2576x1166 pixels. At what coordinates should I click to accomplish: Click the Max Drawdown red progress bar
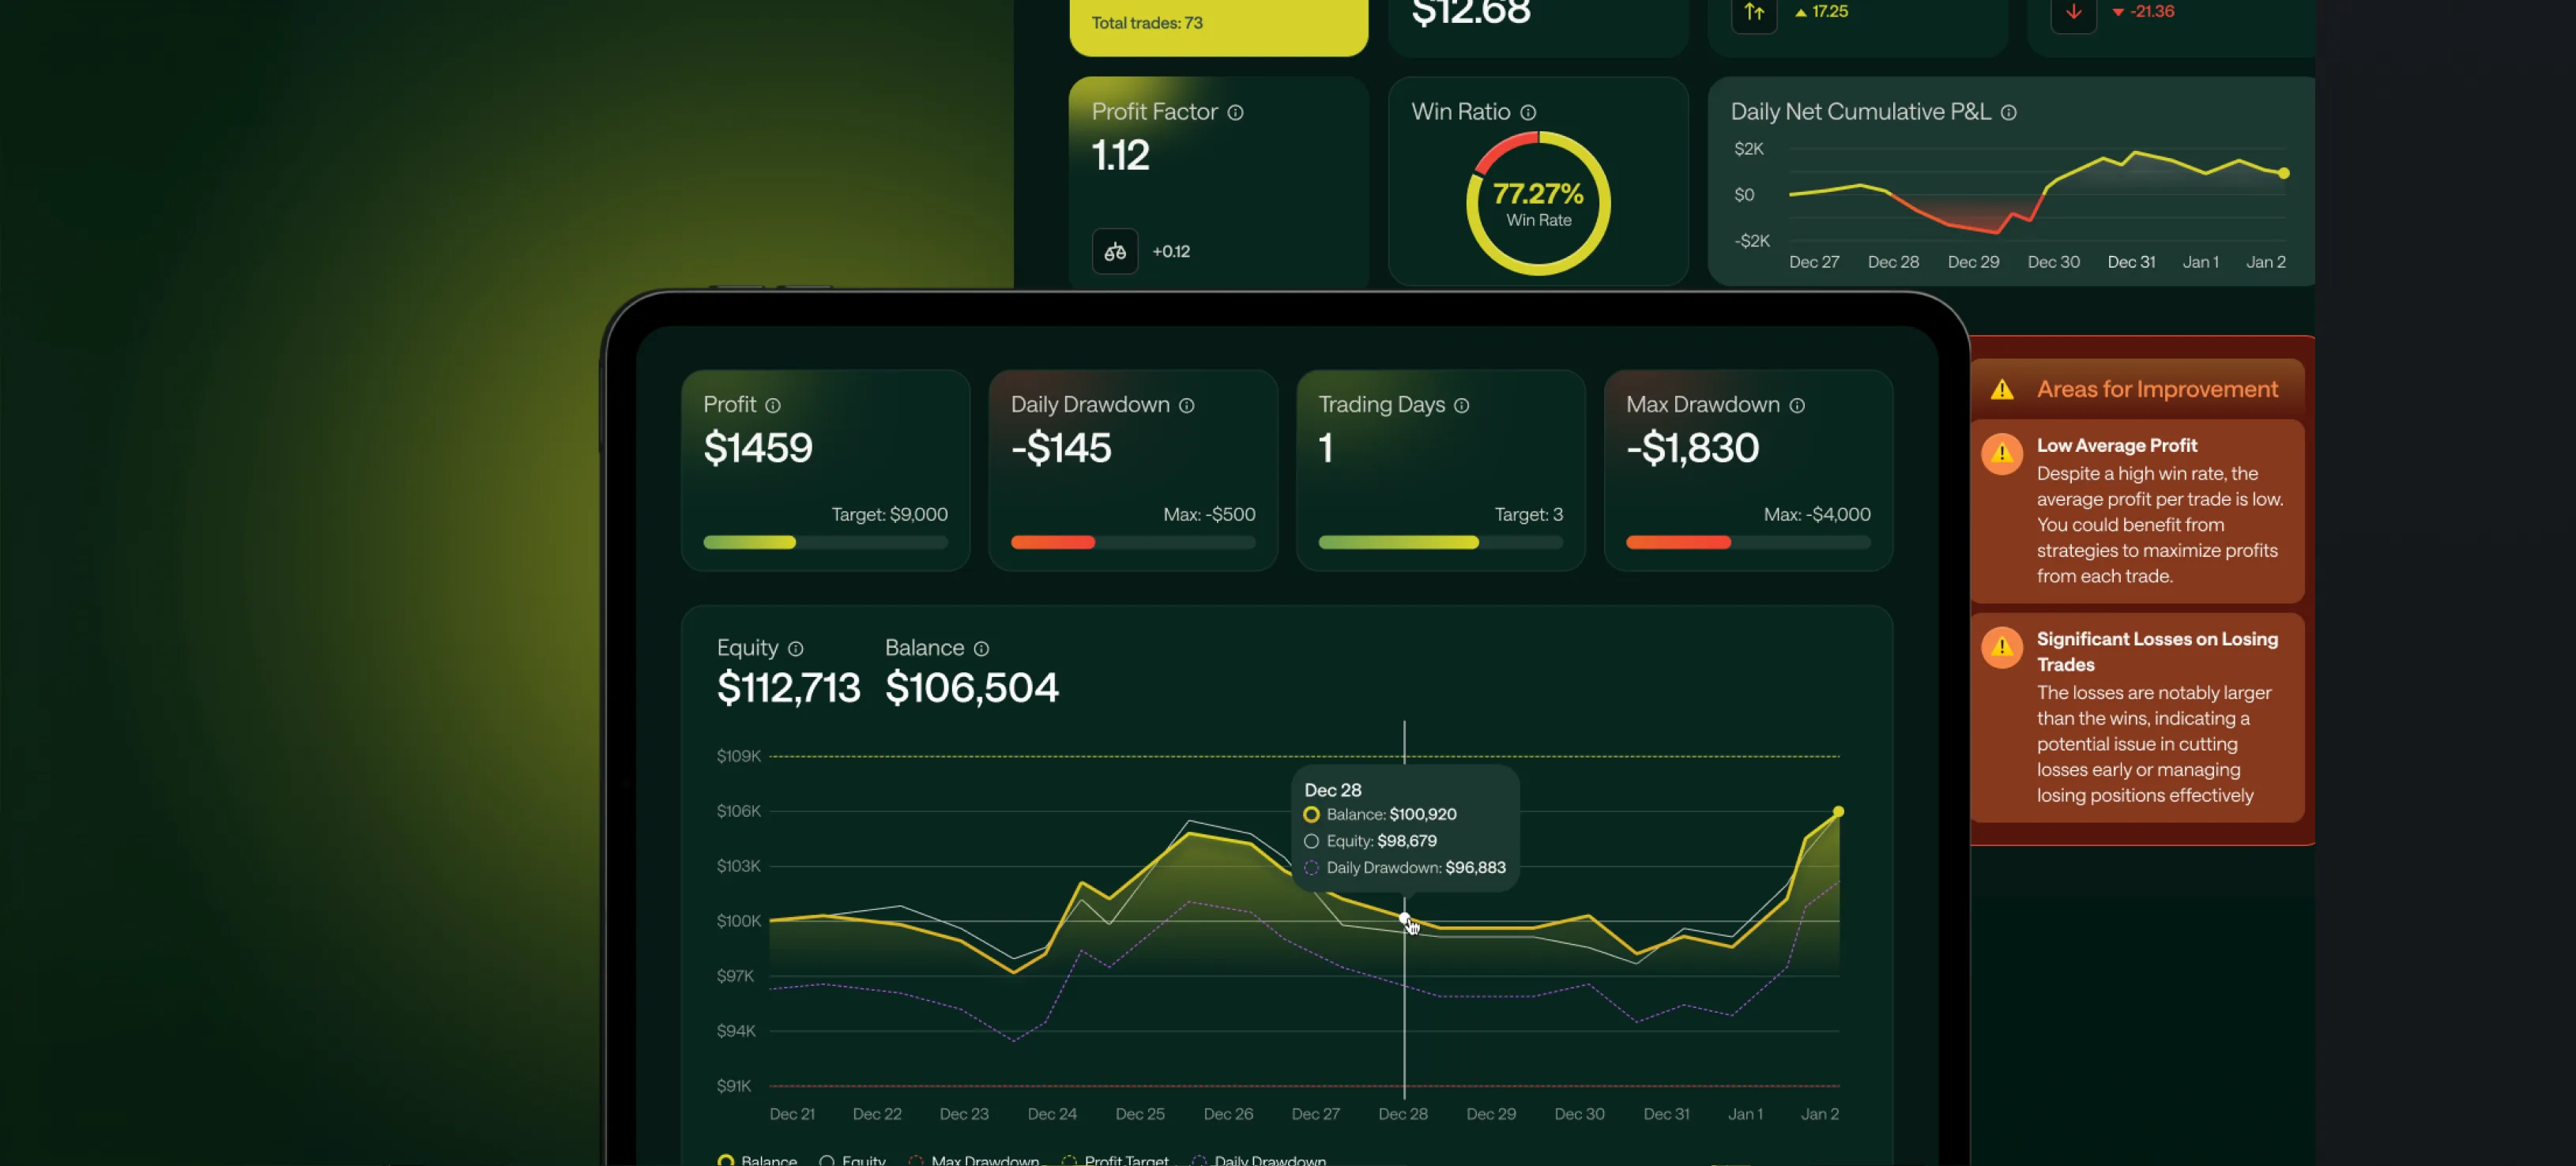coord(1748,543)
